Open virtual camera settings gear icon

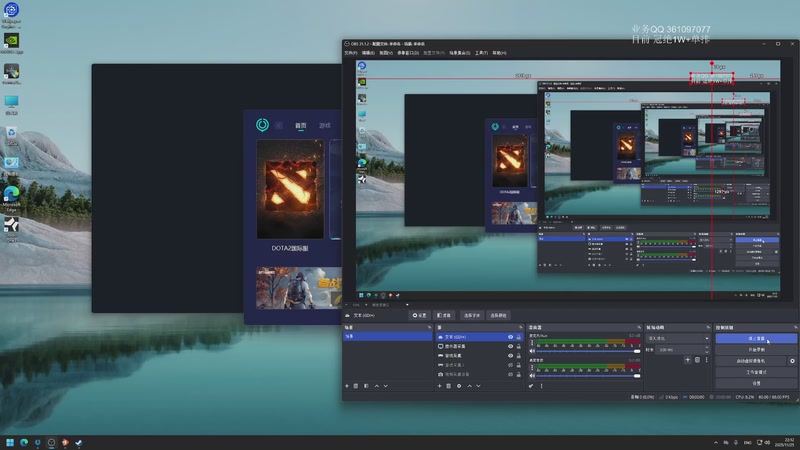coord(792,361)
